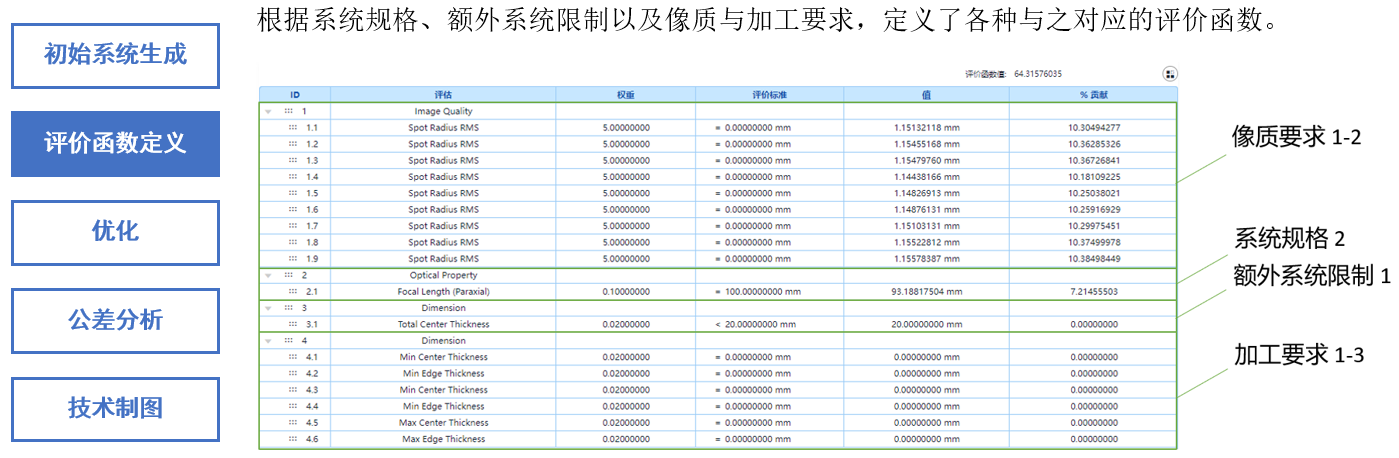The image size is (1399, 458).
Task: Click the drag handle of row 1.9
Action: [293, 259]
